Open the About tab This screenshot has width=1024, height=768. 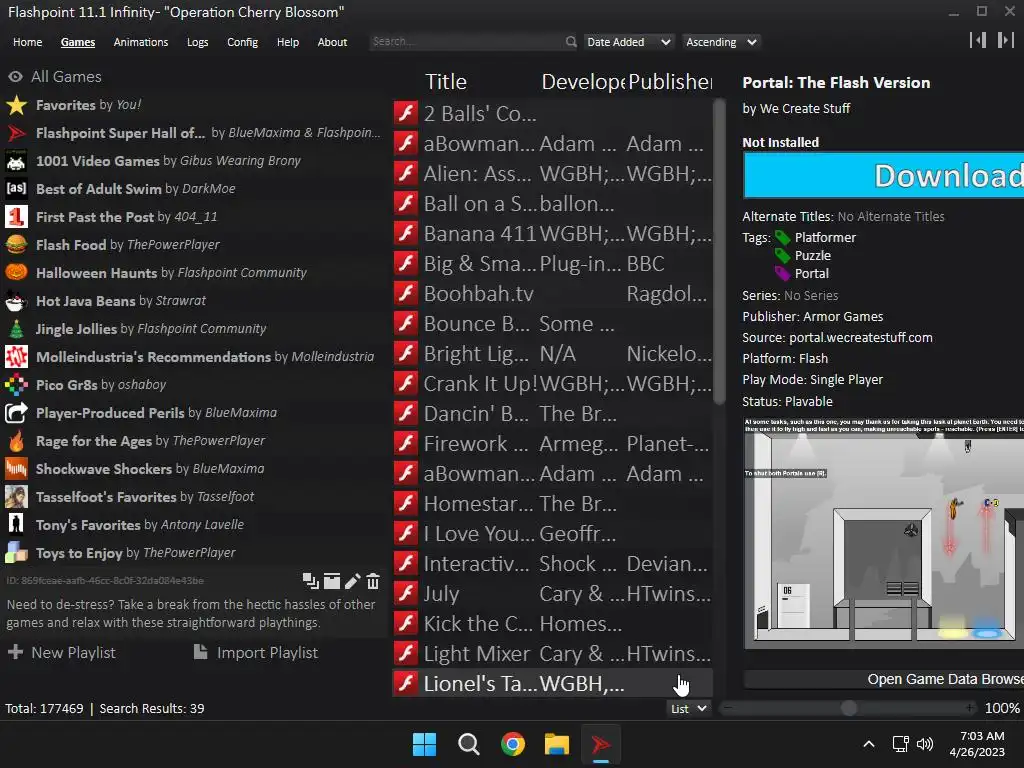point(332,42)
